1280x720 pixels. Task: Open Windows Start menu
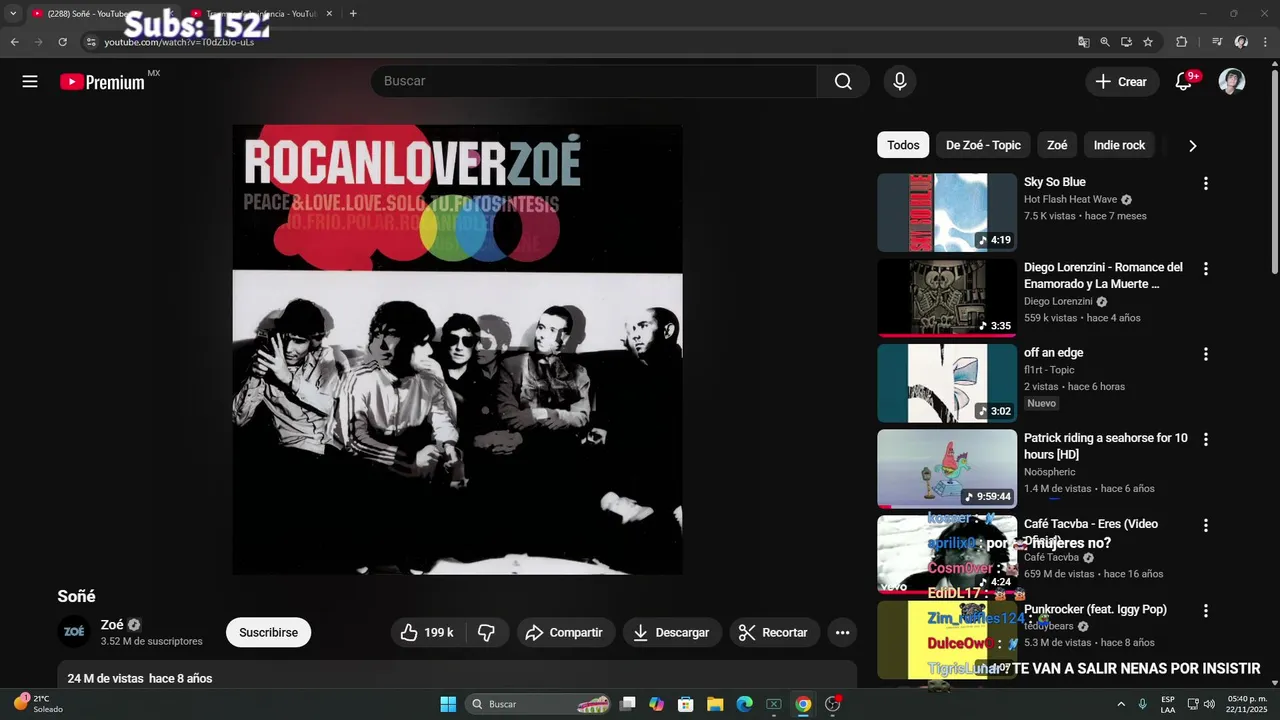point(448,704)
